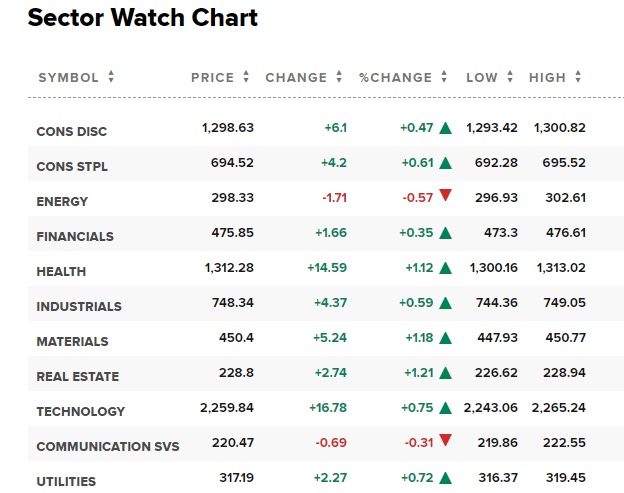
Task: Click red down arrow for COMMUNICATION SVS
Action: point(445,441)
